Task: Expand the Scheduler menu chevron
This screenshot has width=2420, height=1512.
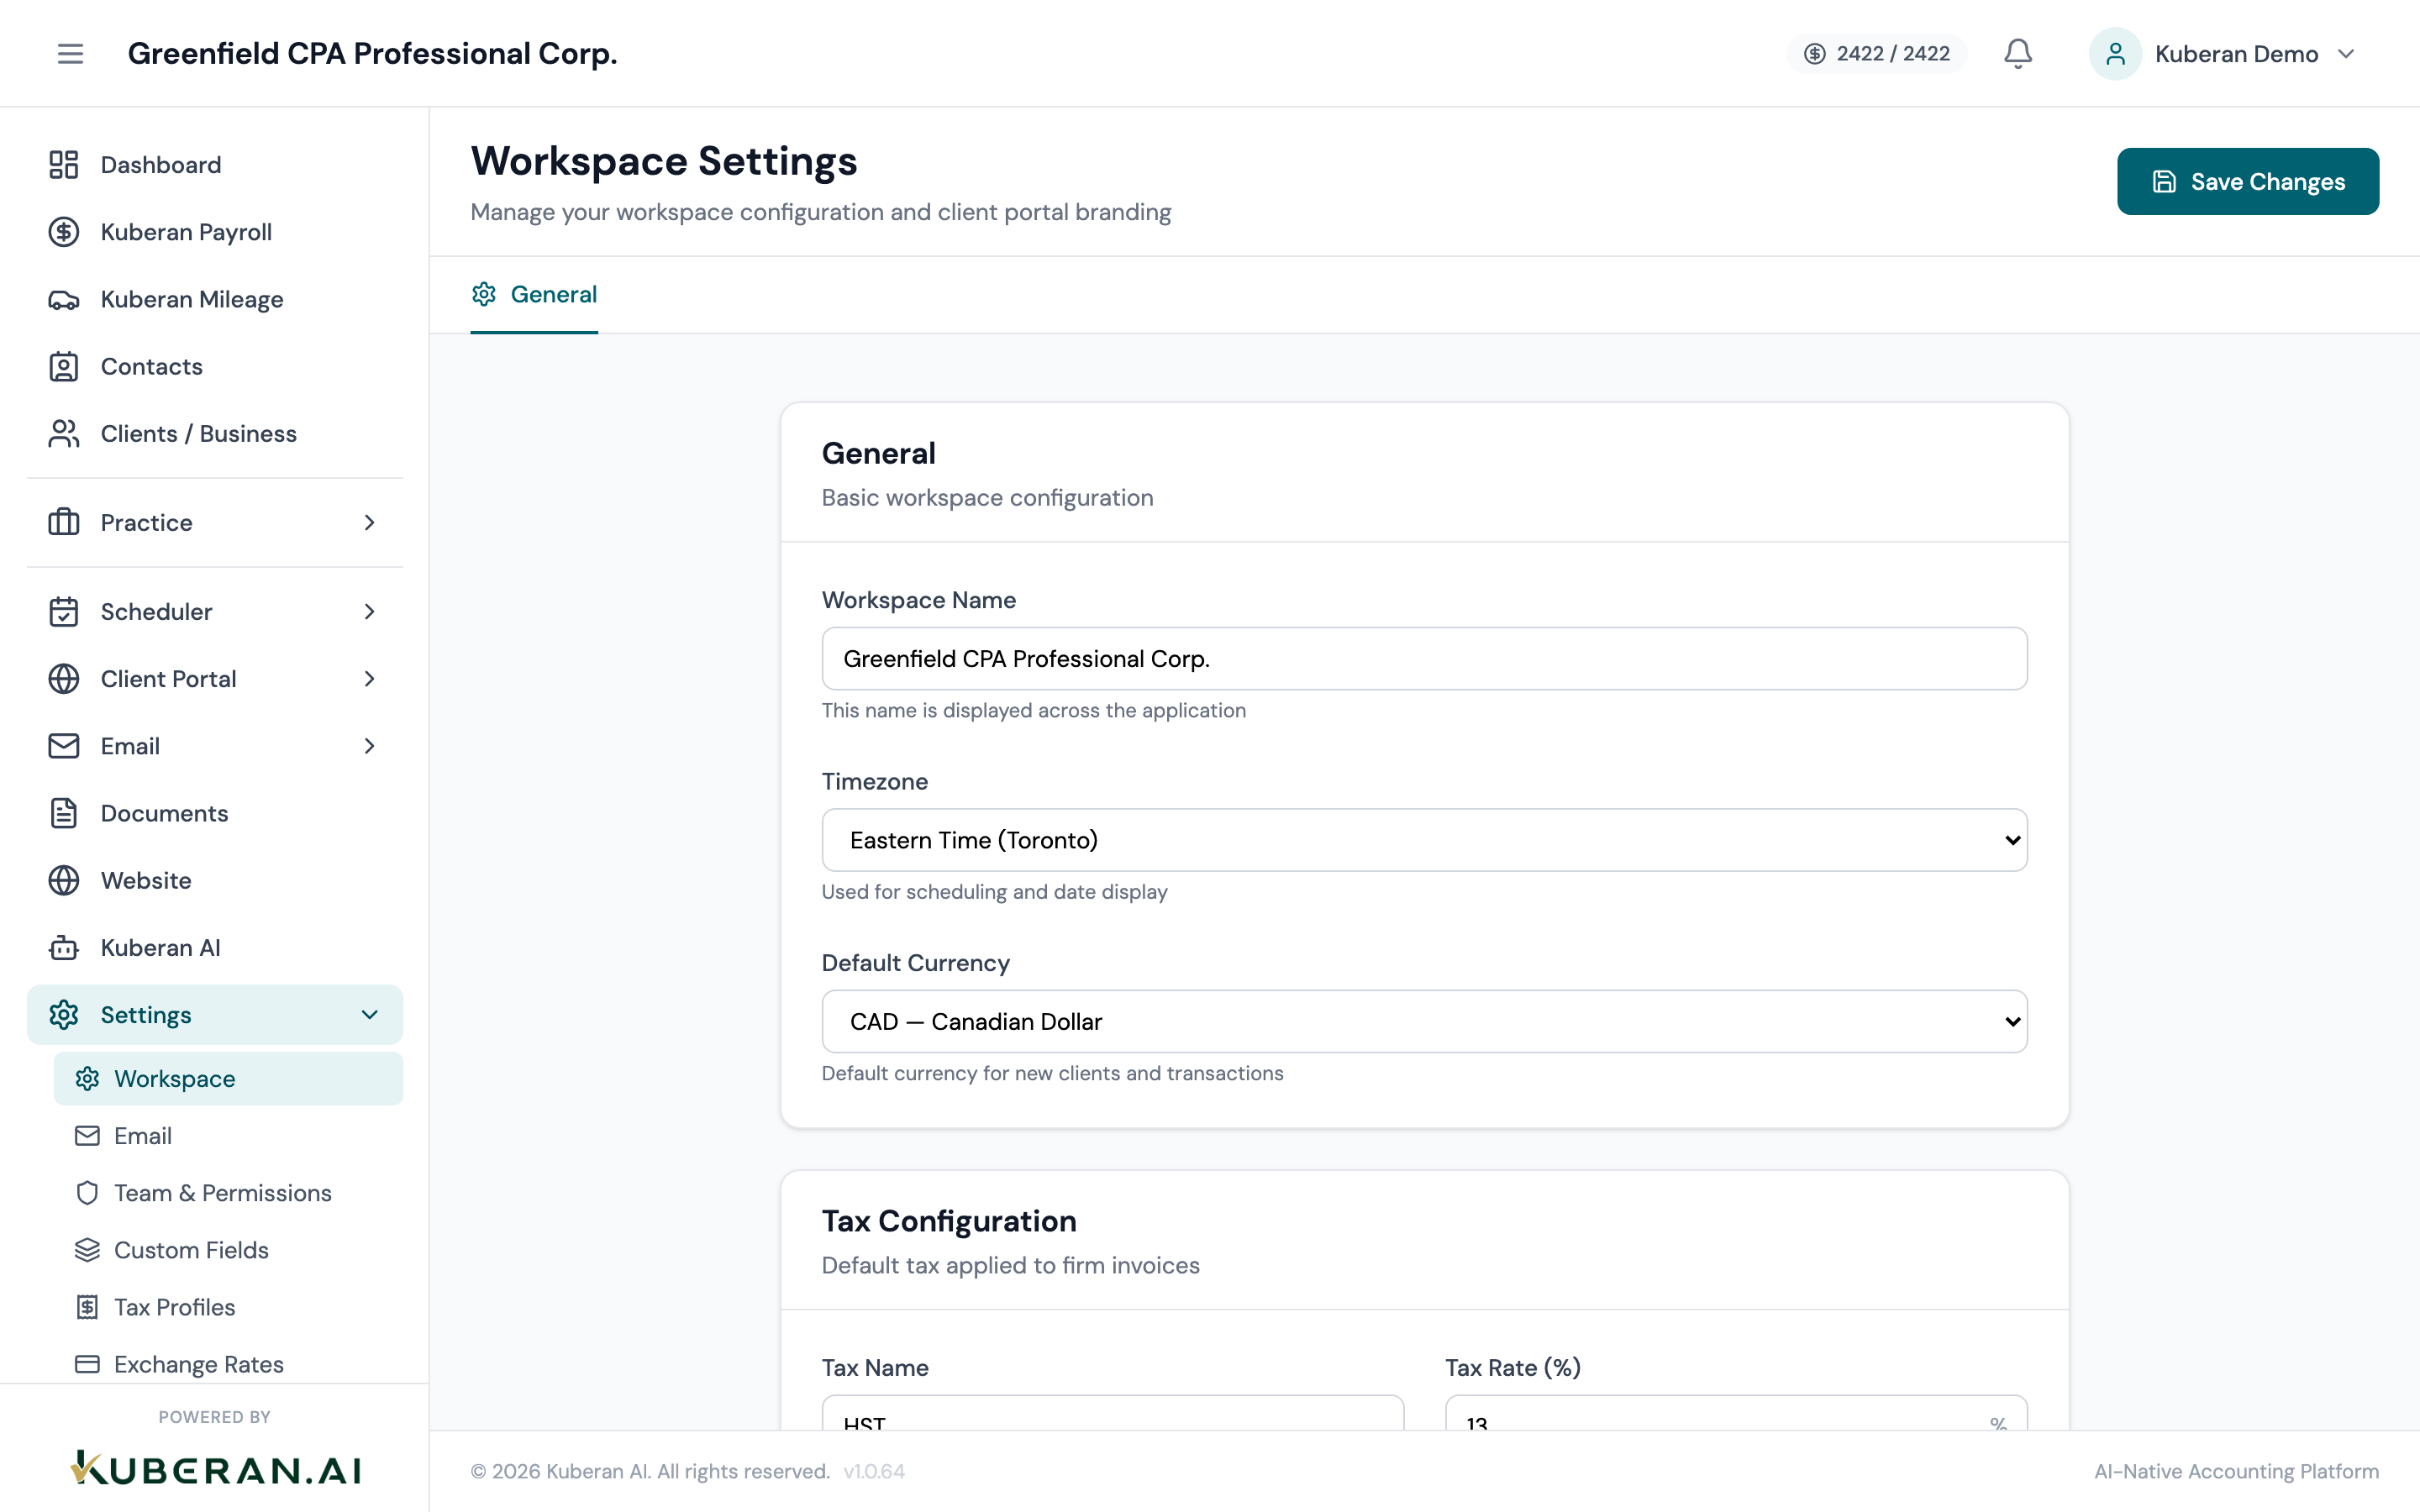Action: [370, 611]
